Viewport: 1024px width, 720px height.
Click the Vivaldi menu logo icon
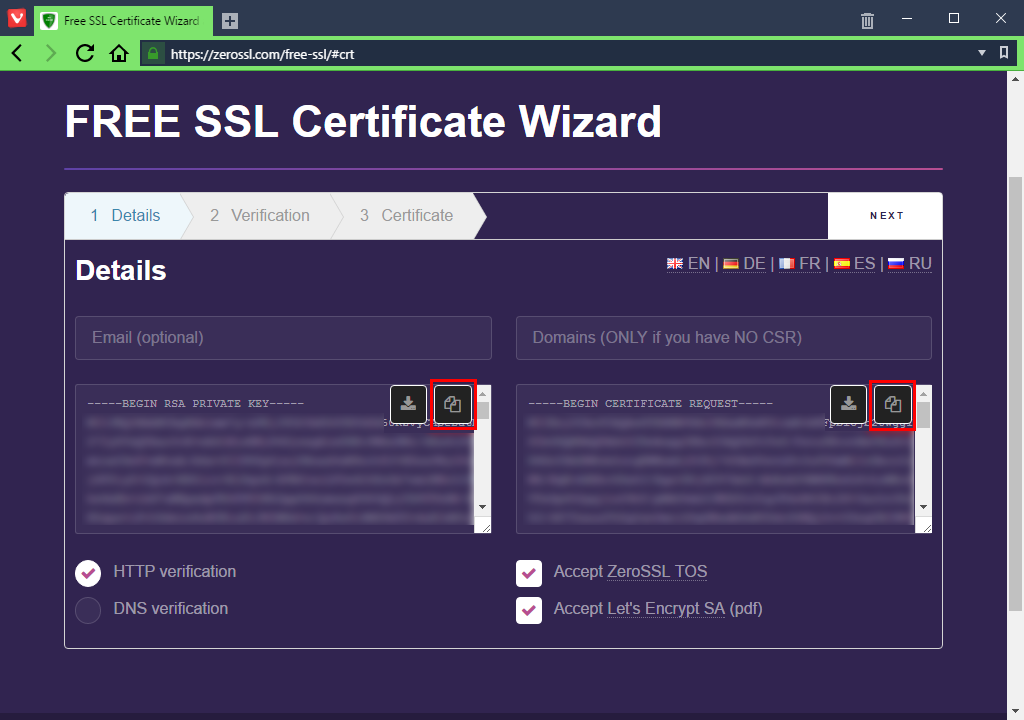(16, 17)
